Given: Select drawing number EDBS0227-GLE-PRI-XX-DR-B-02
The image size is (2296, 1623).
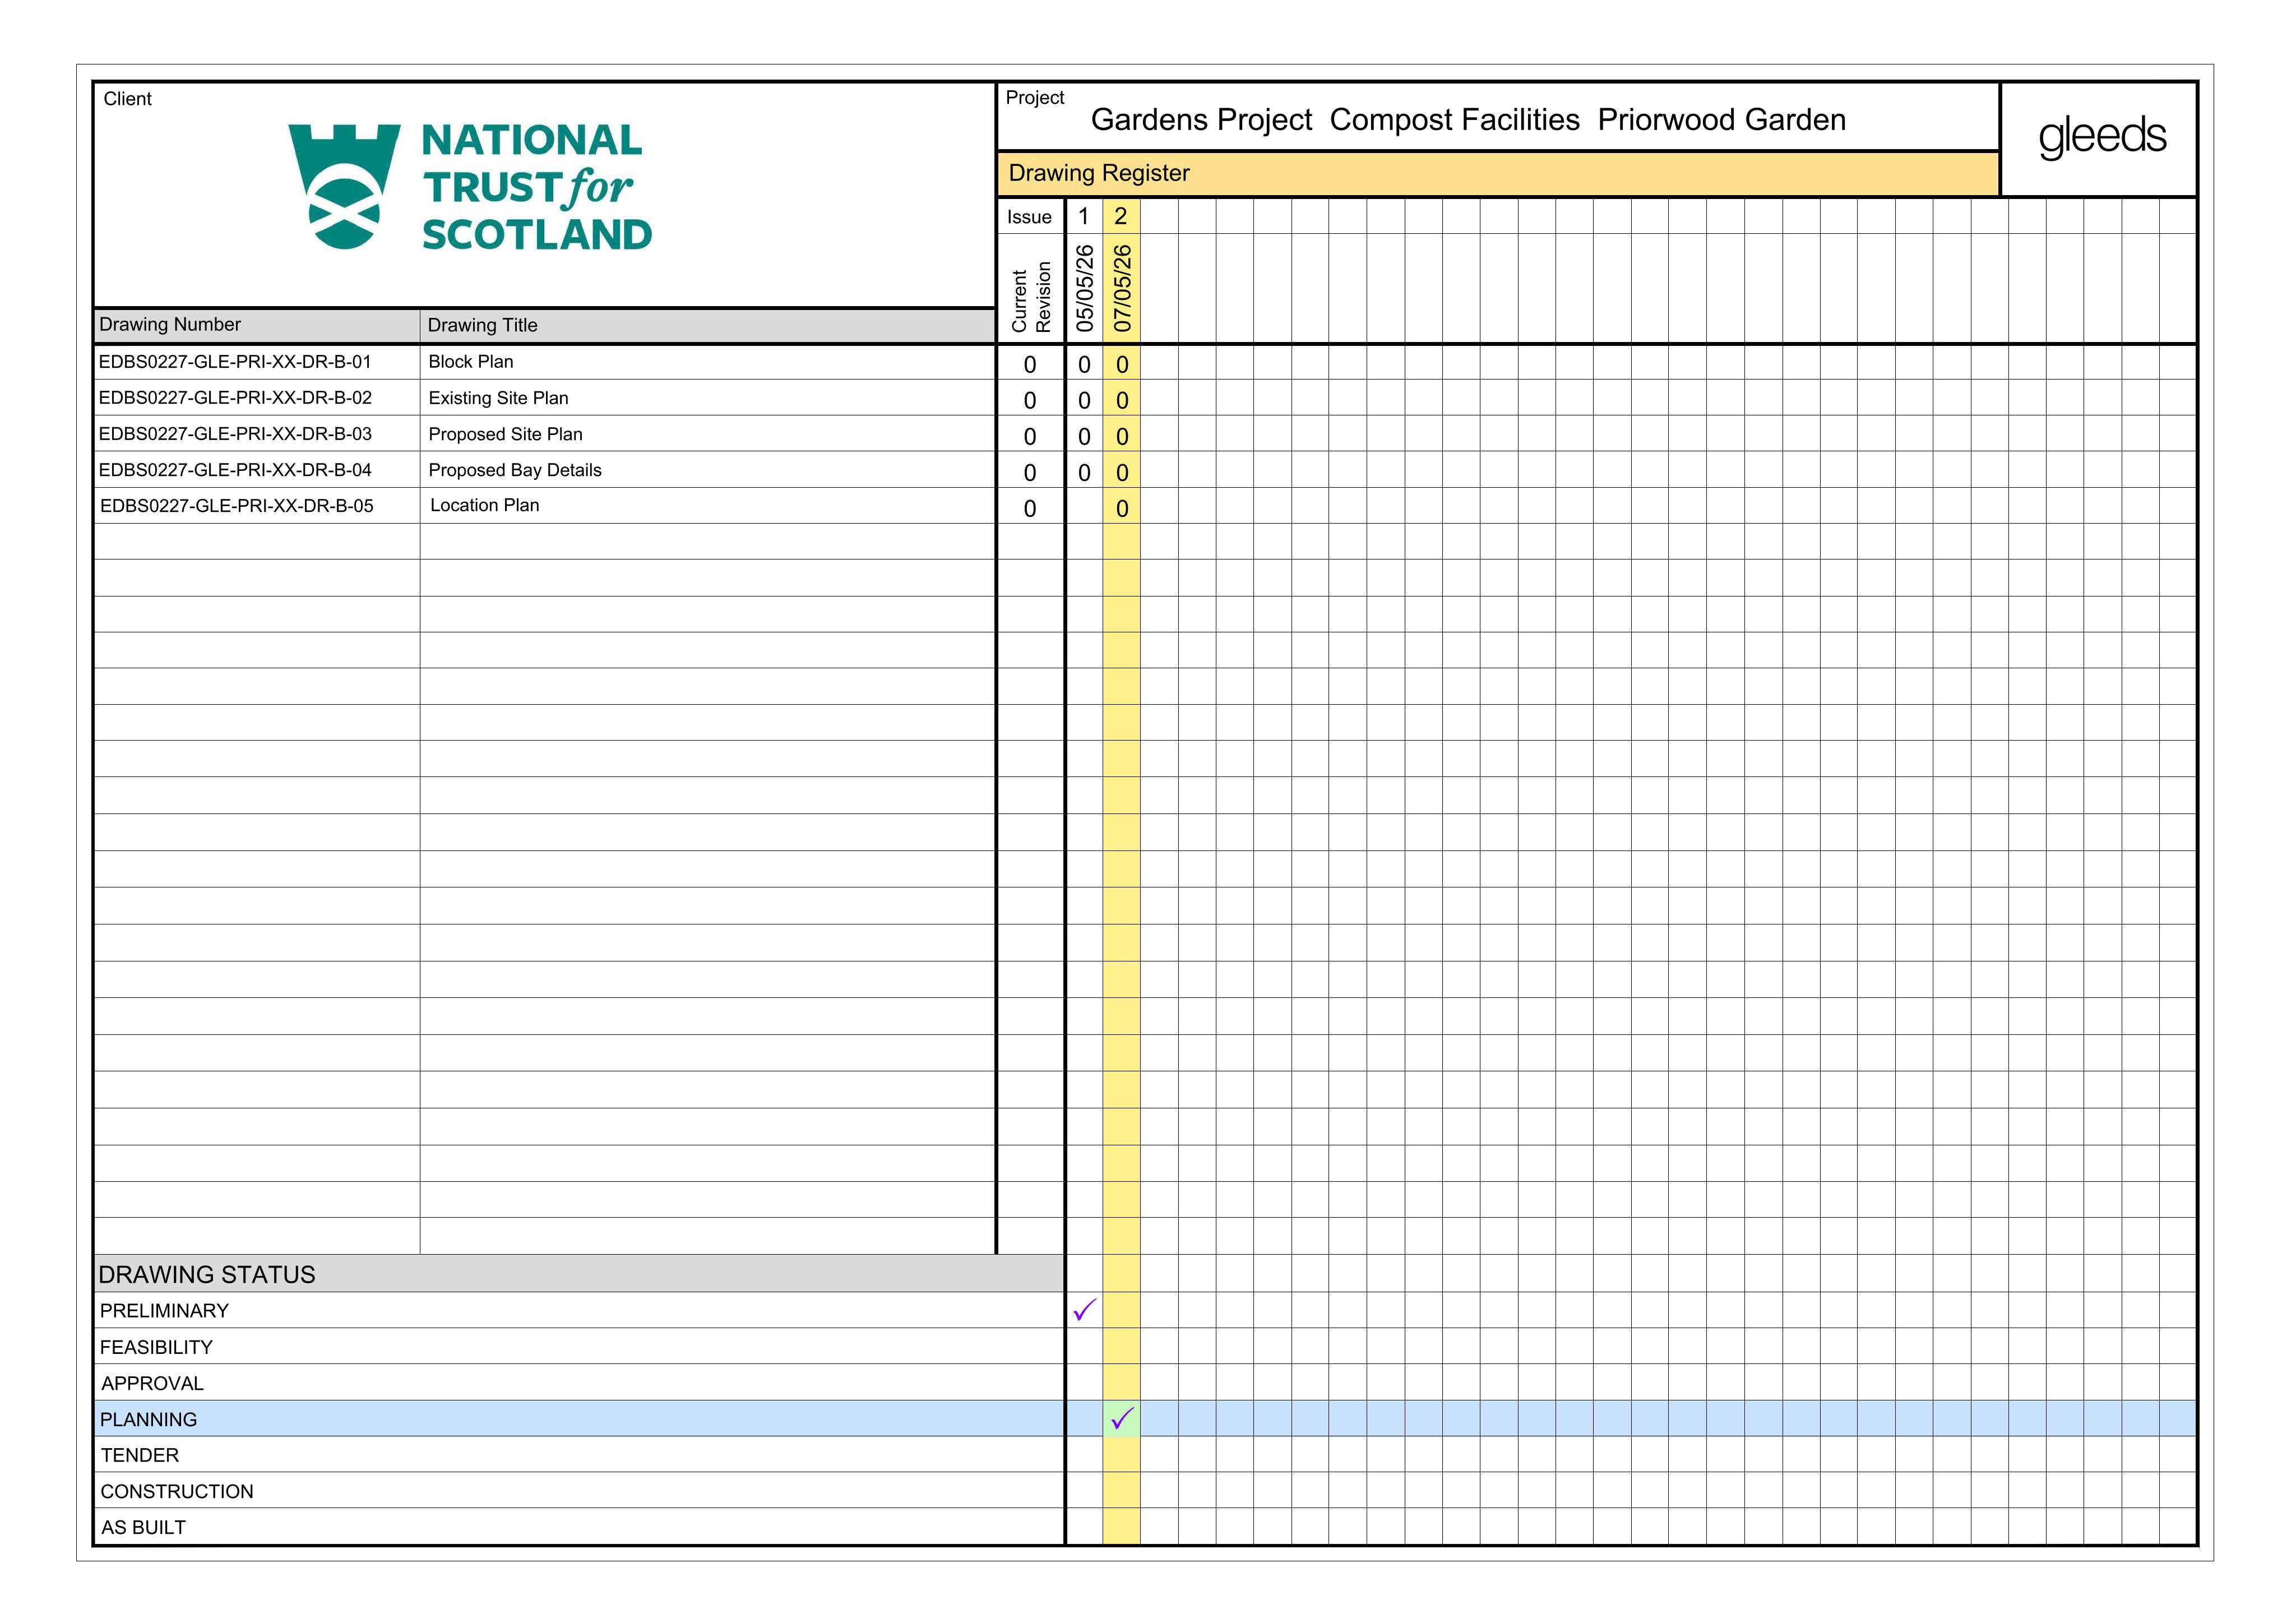Looking at the screenshot, I should [x=235, y=398].
